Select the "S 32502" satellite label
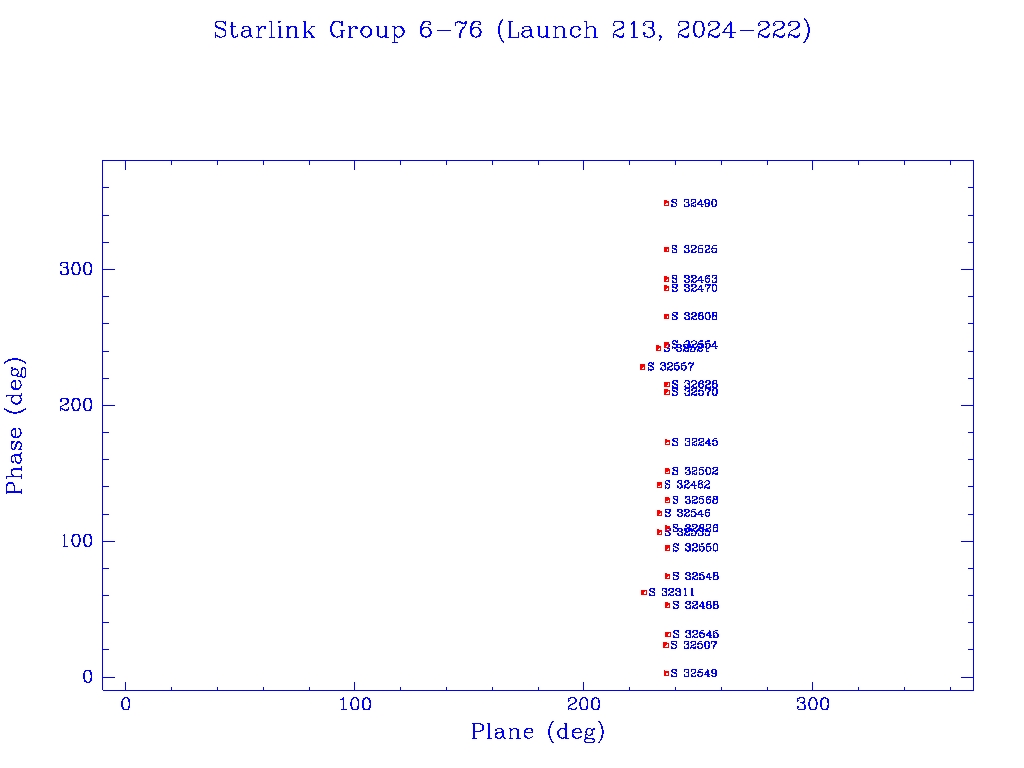Screen dimensions: 1024x768 click(695, 472)
